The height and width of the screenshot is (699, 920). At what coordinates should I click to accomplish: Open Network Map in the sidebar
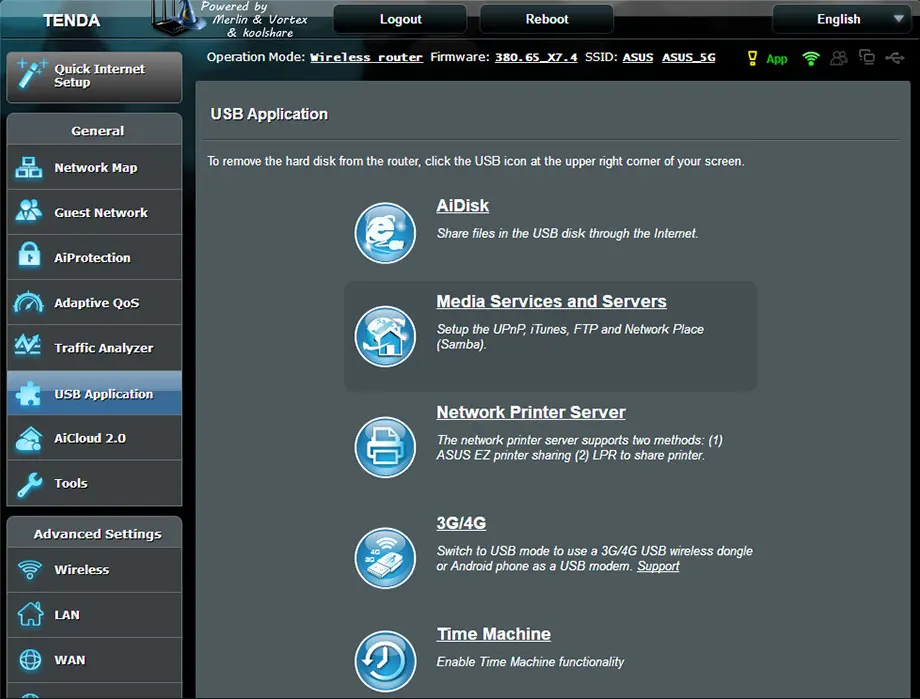coord(95,168)
